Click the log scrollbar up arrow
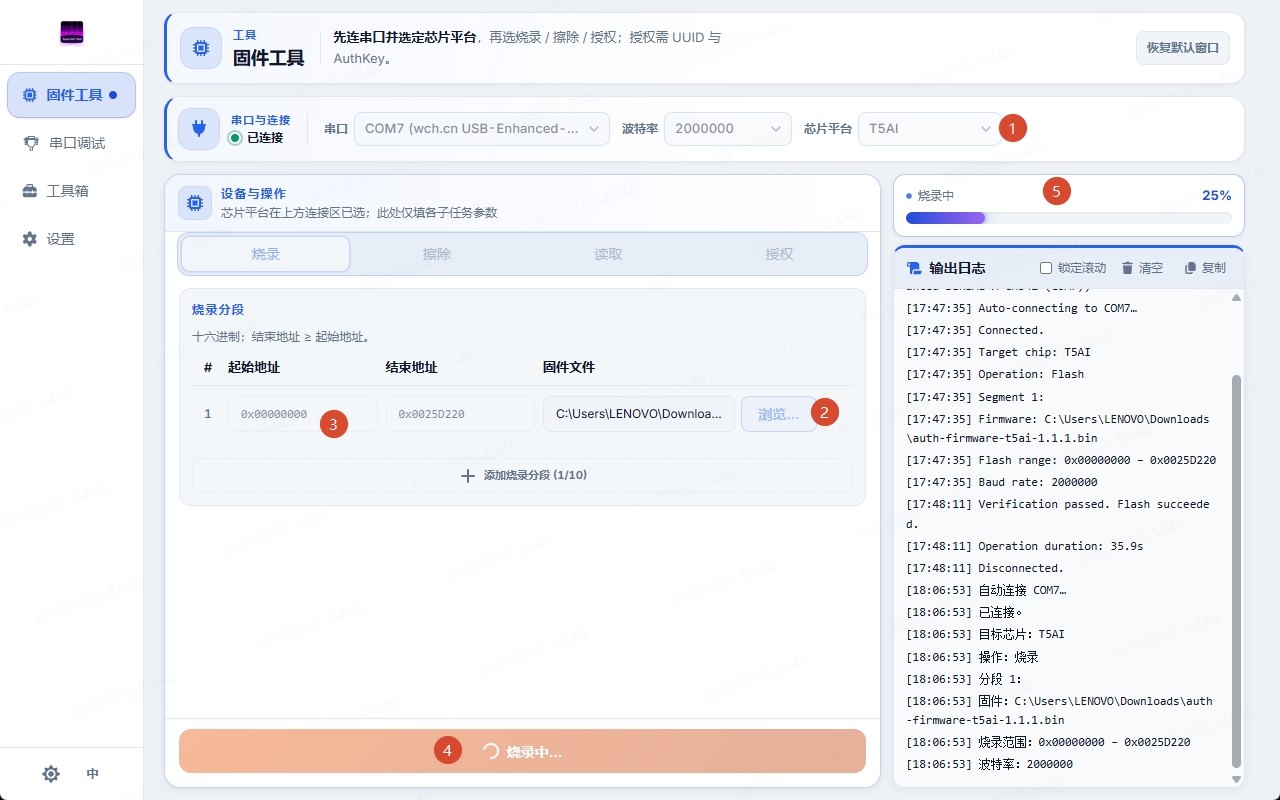Image resolution: width=1280 pixels, height=800 pixels. [1236, 298]
